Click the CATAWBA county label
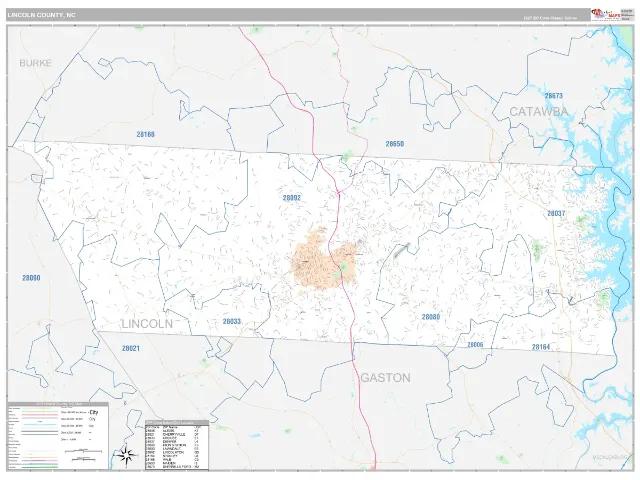The image size is (640, 480). point(538,112)
